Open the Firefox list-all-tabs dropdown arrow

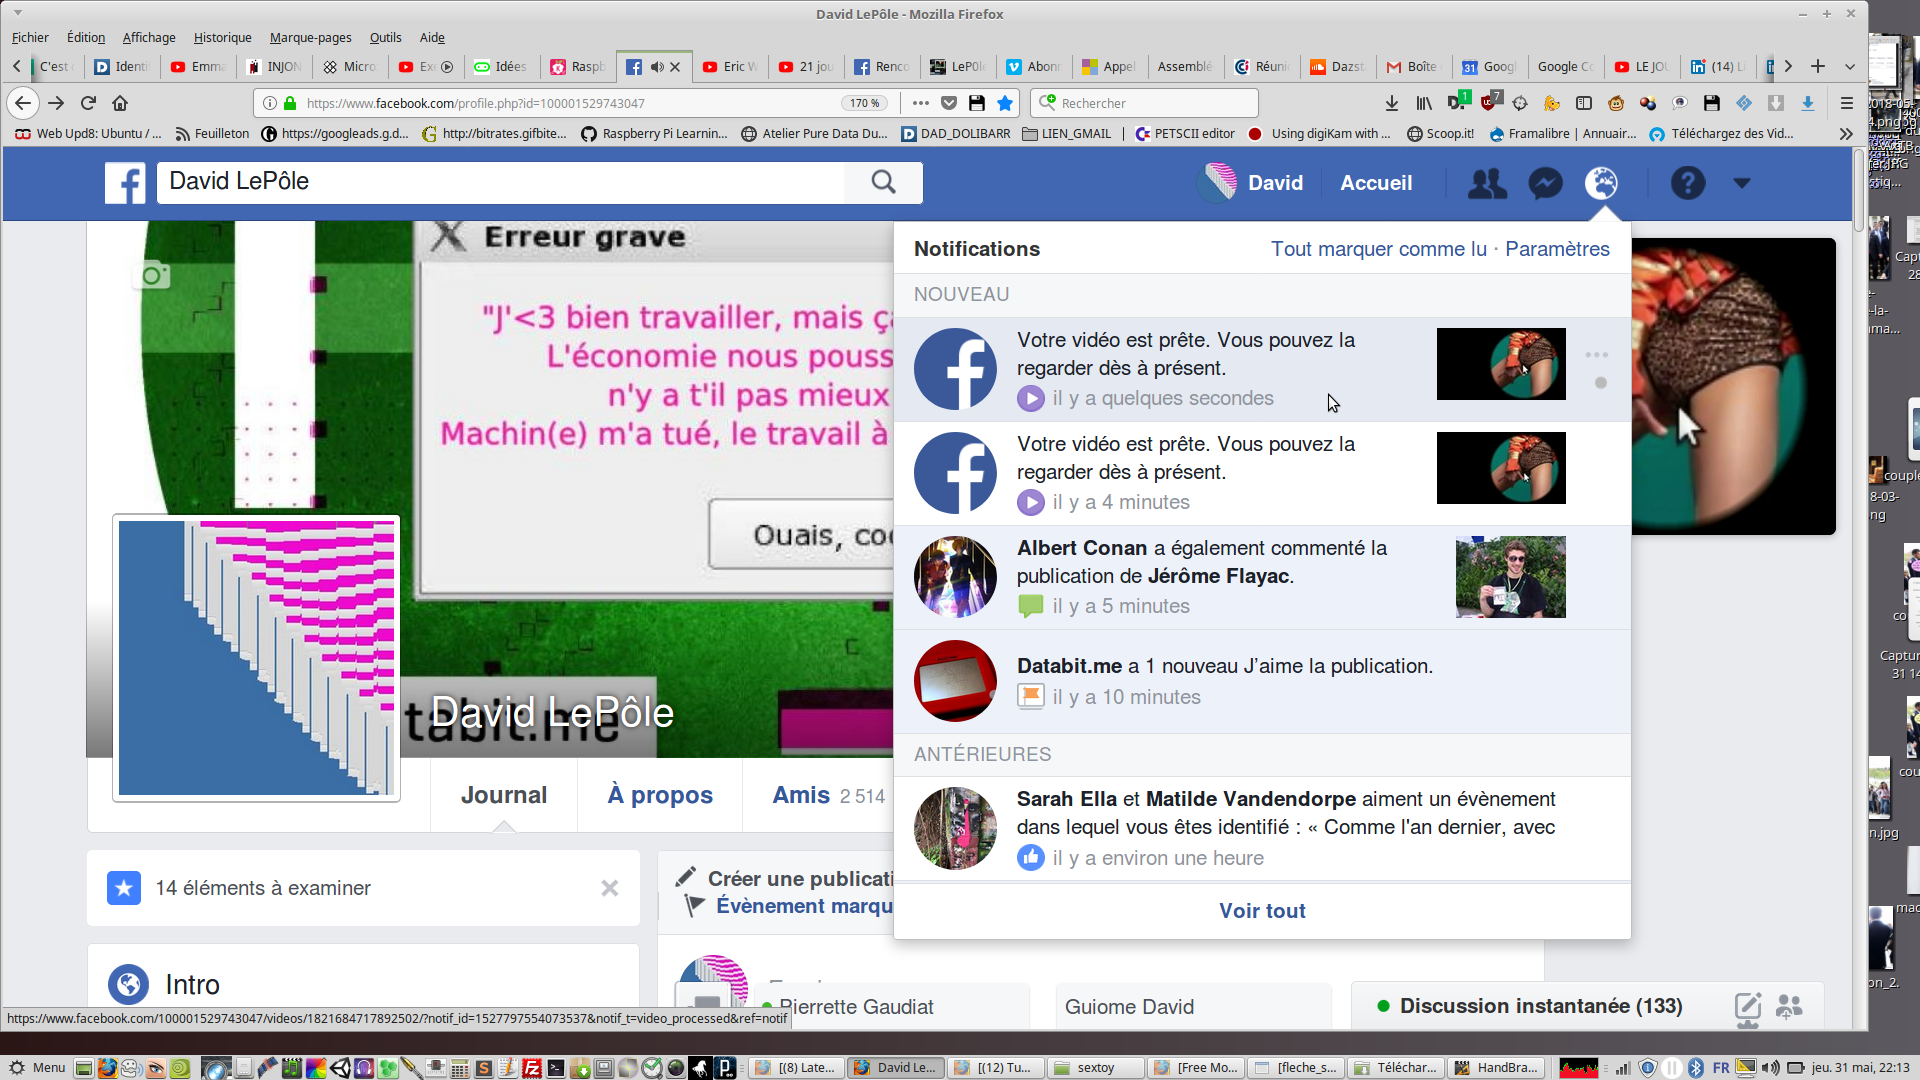(x=1849, y=67)
